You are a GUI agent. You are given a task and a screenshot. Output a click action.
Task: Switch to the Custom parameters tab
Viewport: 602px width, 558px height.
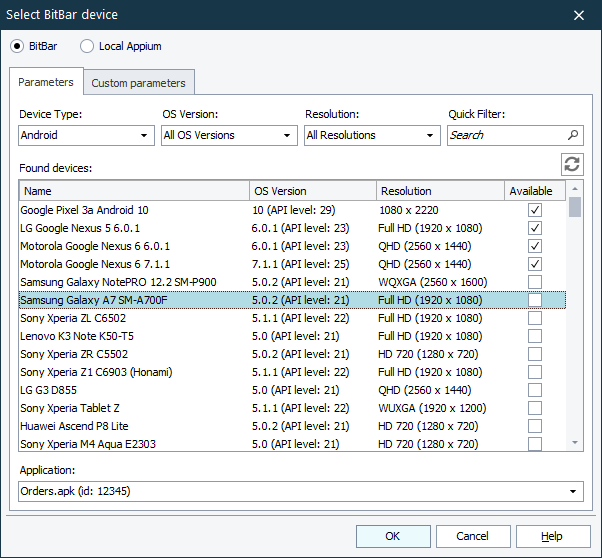(x=138, y=83)
